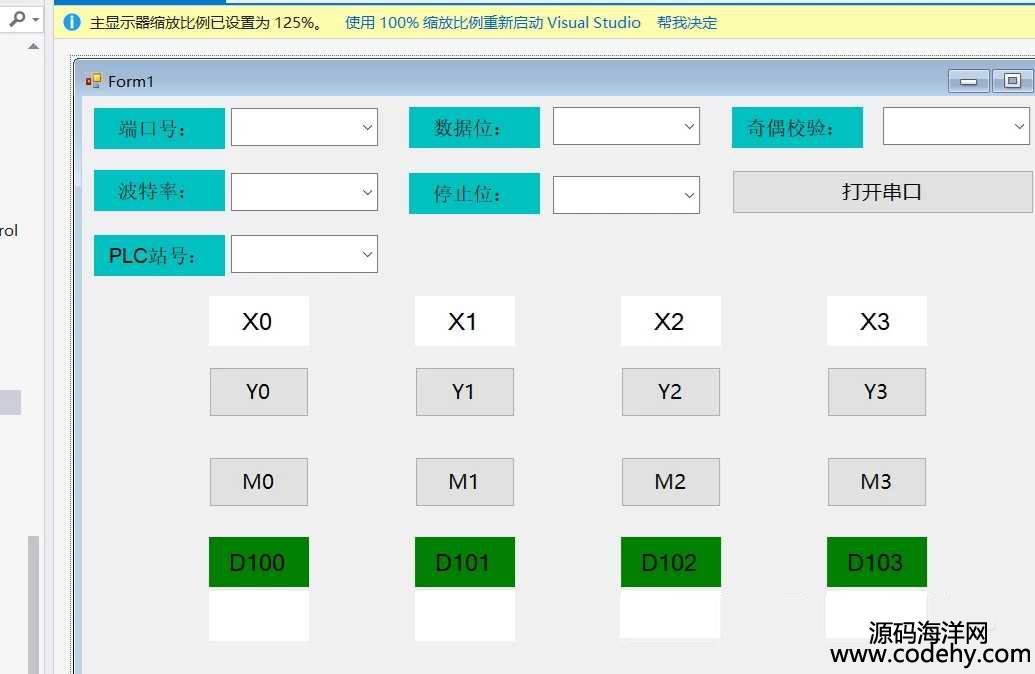Select the X1 input label

pos(465,321)
